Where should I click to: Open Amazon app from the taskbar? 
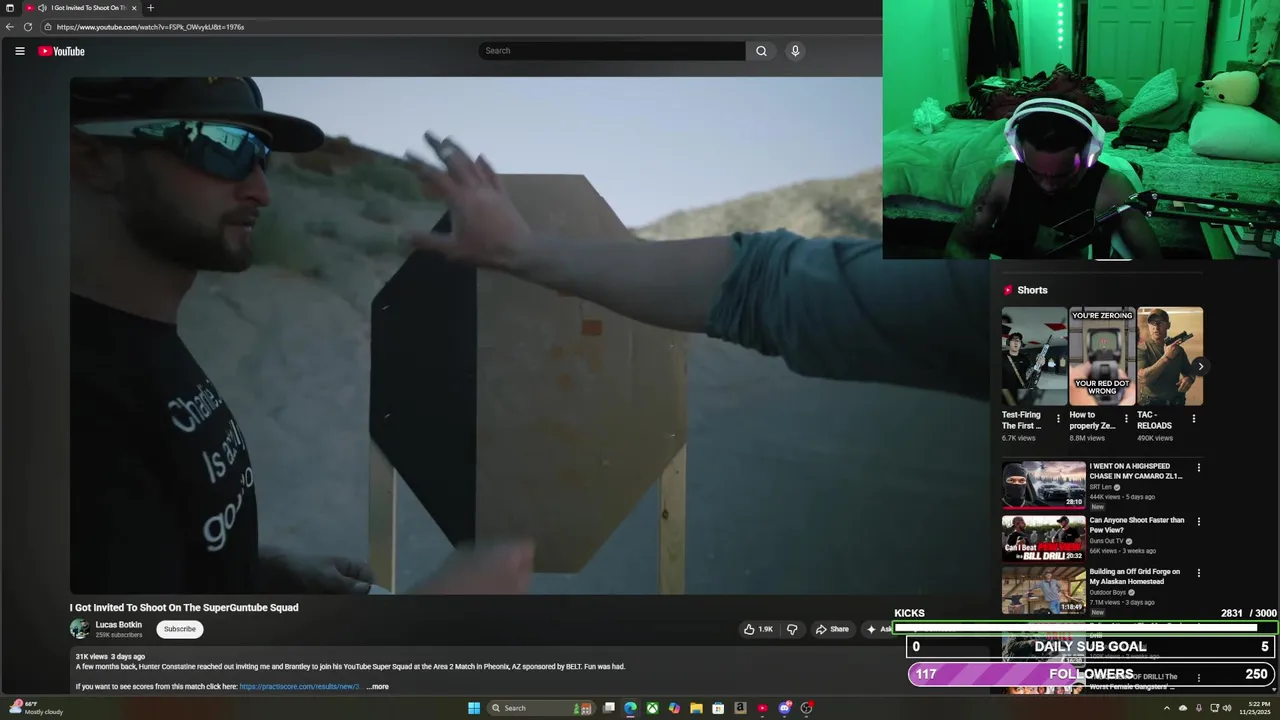tap(740, 708)
